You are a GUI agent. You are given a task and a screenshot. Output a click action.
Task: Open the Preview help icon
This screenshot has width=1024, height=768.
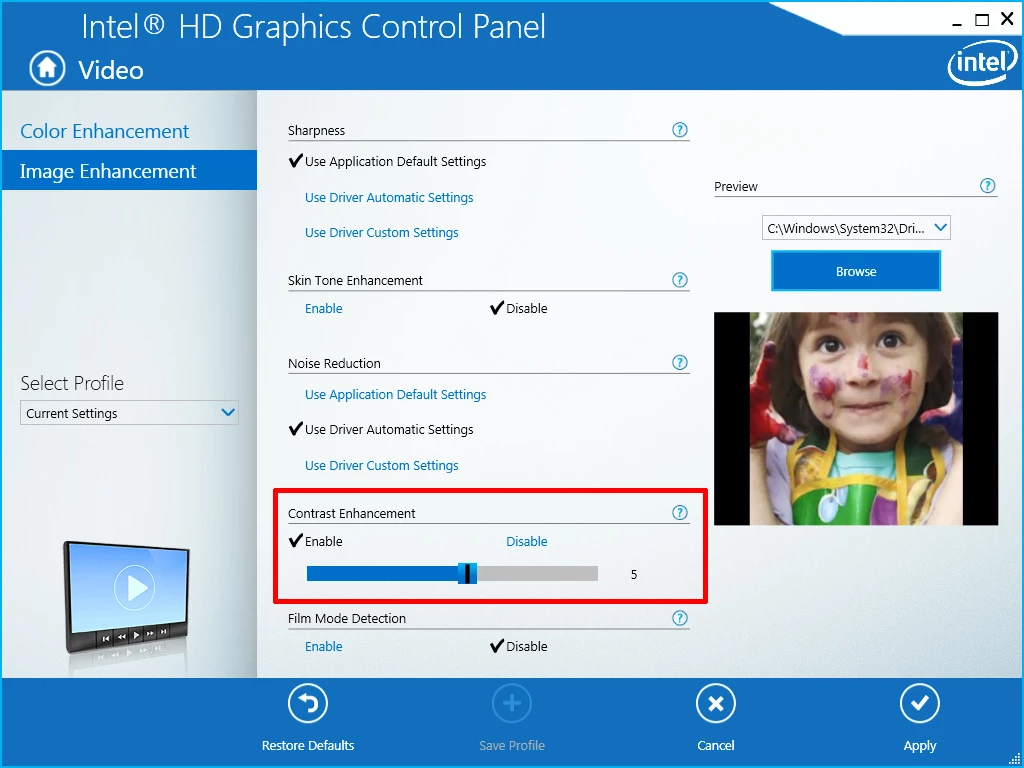(988, 185)
